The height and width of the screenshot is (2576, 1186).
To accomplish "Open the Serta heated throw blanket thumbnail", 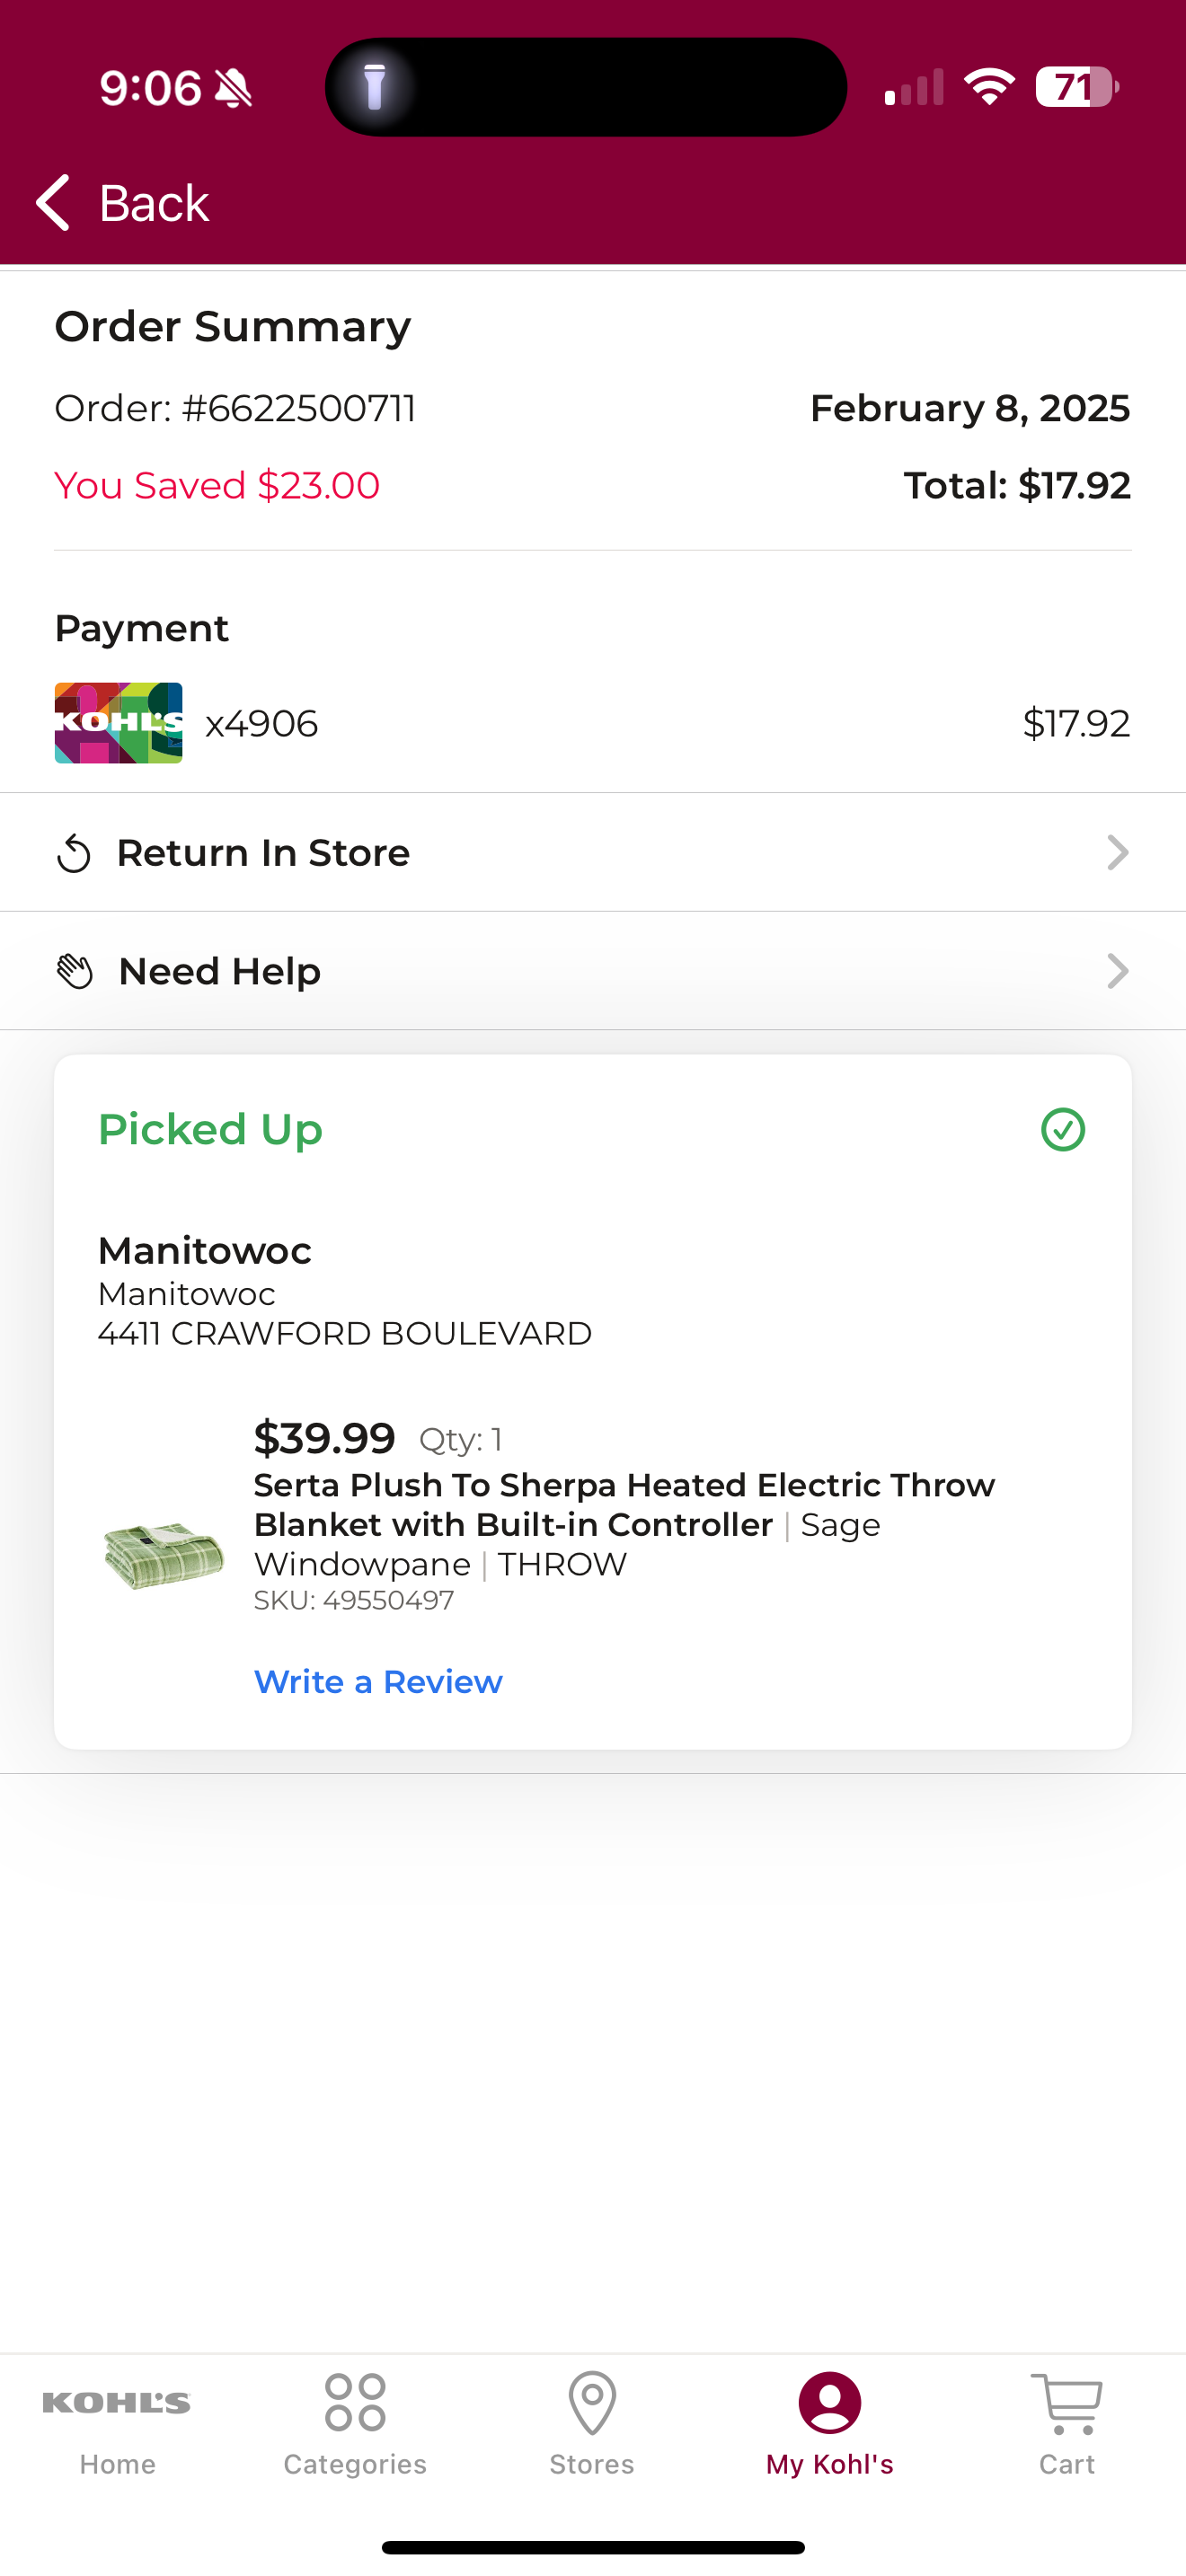I will pyautogui.click(x=164, y=1555).
